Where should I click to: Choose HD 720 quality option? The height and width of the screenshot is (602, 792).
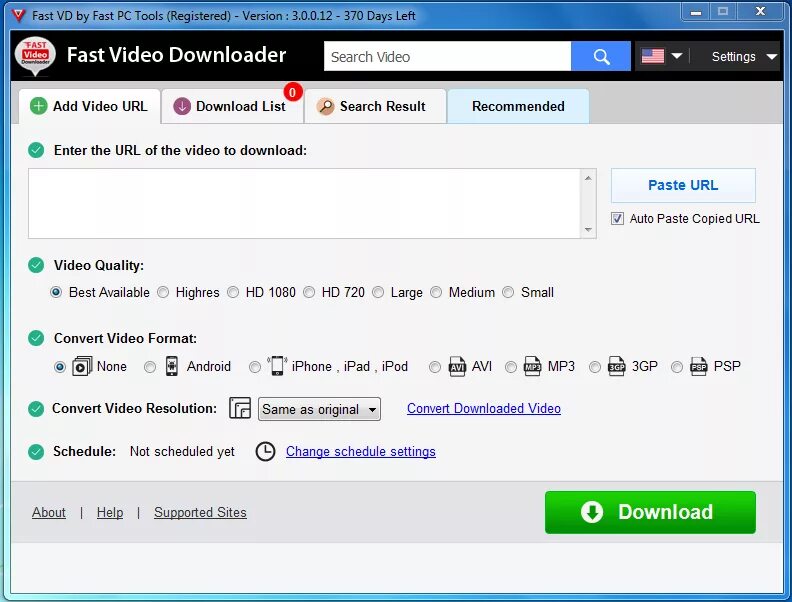309,292
